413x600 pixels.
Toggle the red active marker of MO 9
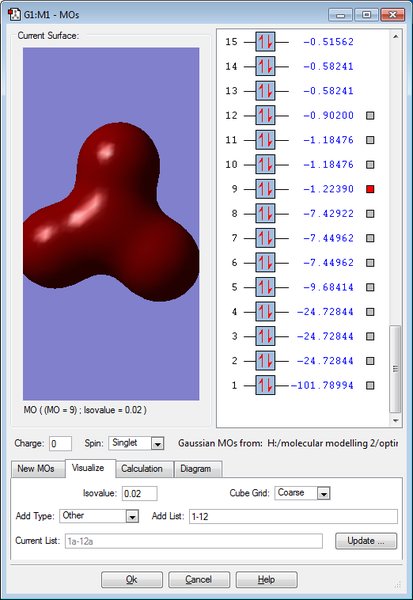(x=370, y=189)
